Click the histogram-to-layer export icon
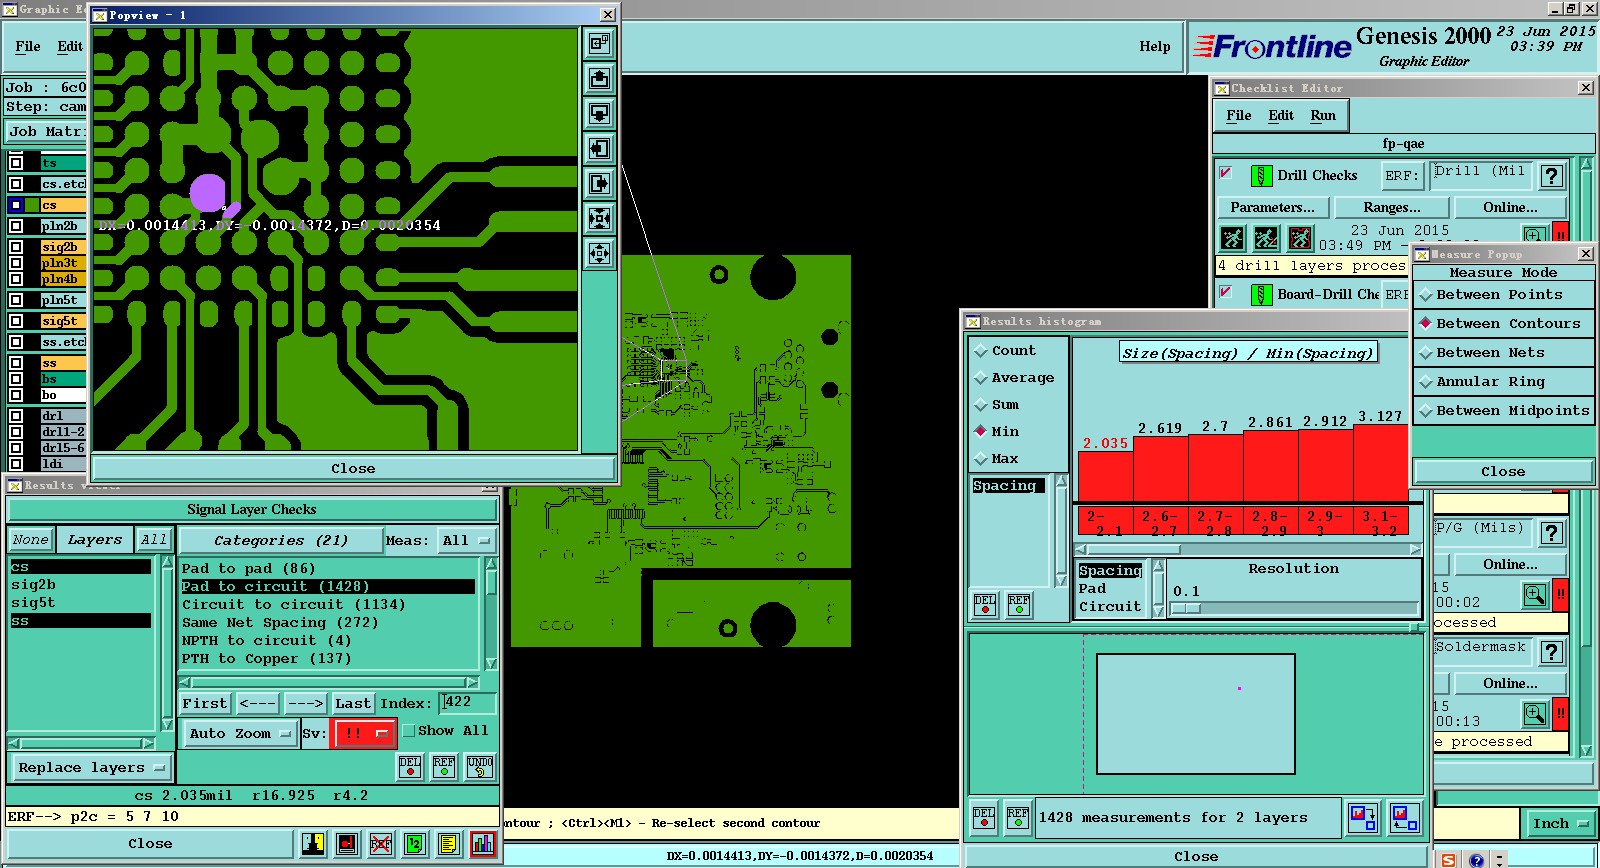Screen dimensions: 1600x868 click(1363, 817)
